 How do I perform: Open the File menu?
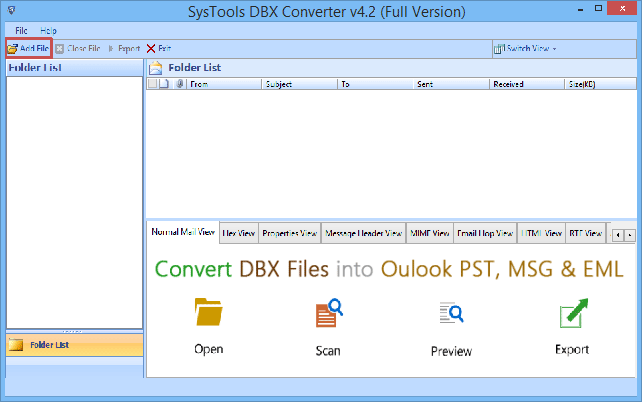[21, 30]
